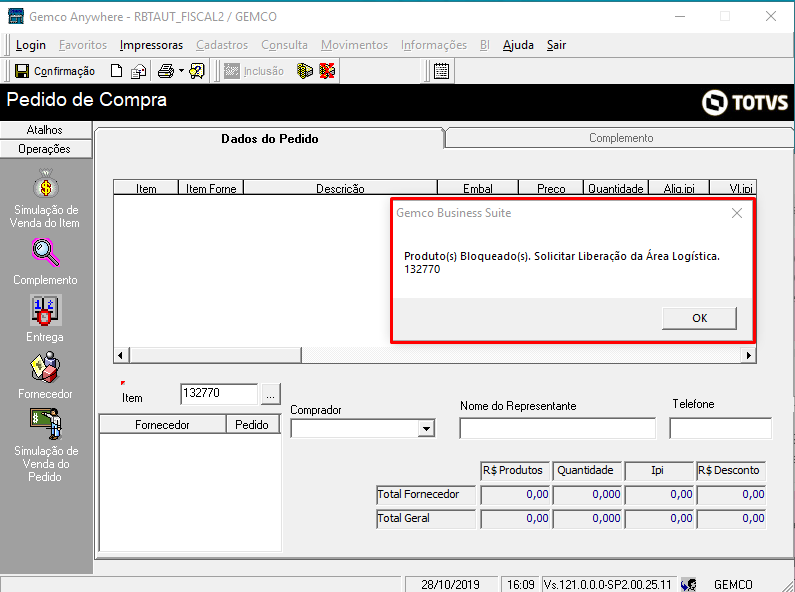Open Simulação de Venda do Pedido shortcut

(x=45, y=446)
